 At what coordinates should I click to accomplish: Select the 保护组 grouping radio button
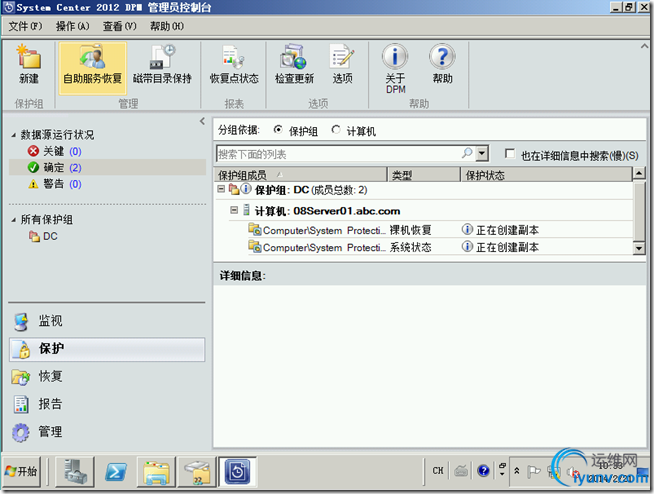[x=278, y=130]
